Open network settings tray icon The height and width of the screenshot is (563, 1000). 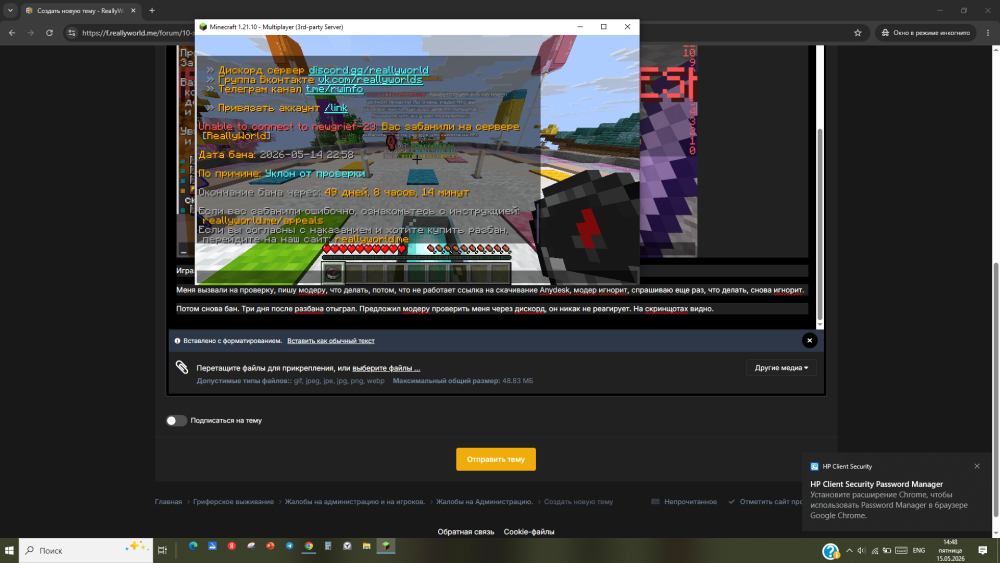click(874, 550)
